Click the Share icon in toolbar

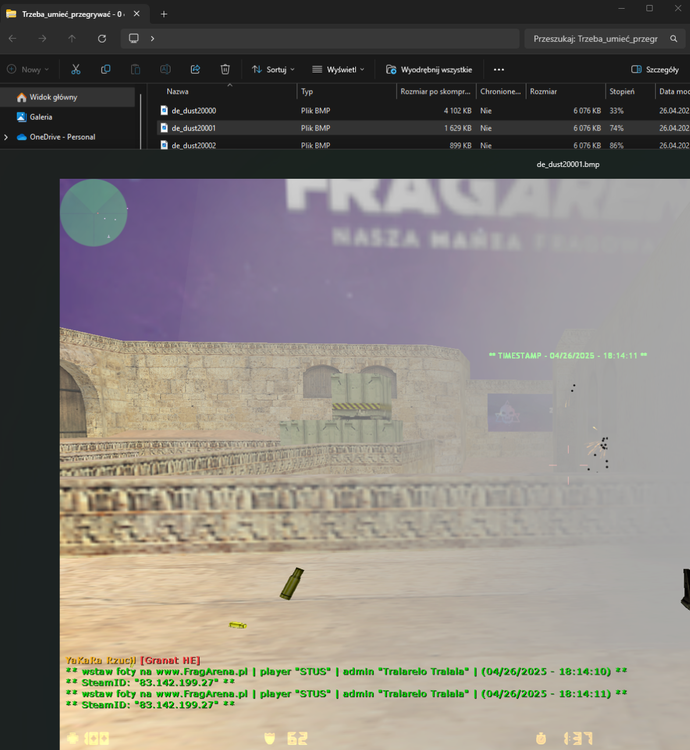(x=195, y=69)
